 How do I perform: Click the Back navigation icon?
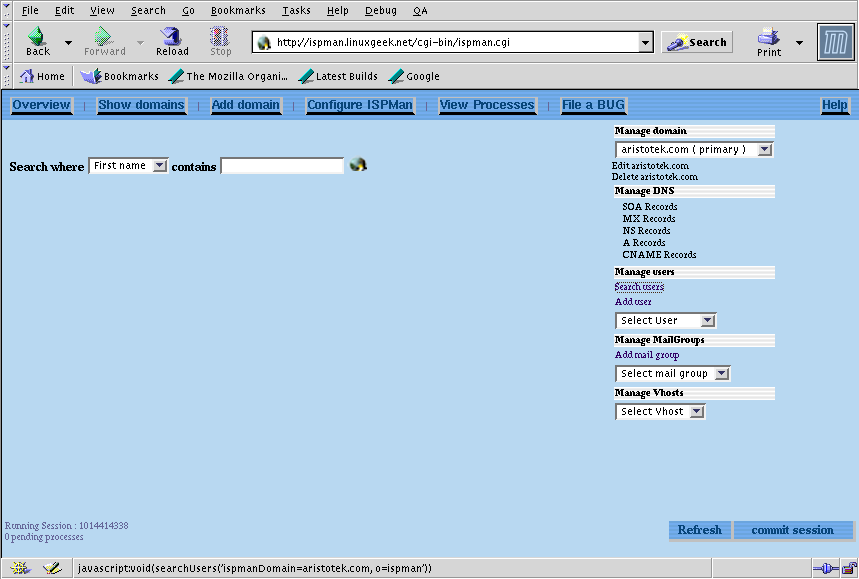coord(38,42)
